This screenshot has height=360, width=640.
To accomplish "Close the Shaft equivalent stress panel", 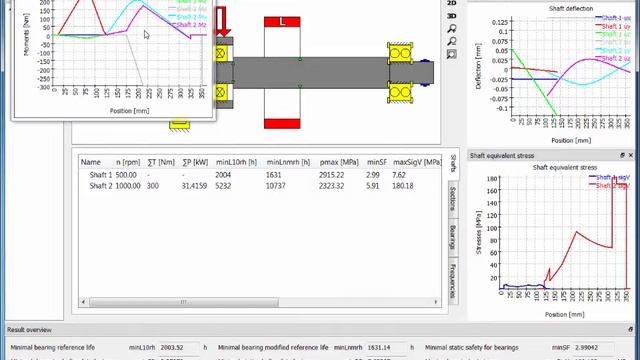I will (x=631, y=156).
